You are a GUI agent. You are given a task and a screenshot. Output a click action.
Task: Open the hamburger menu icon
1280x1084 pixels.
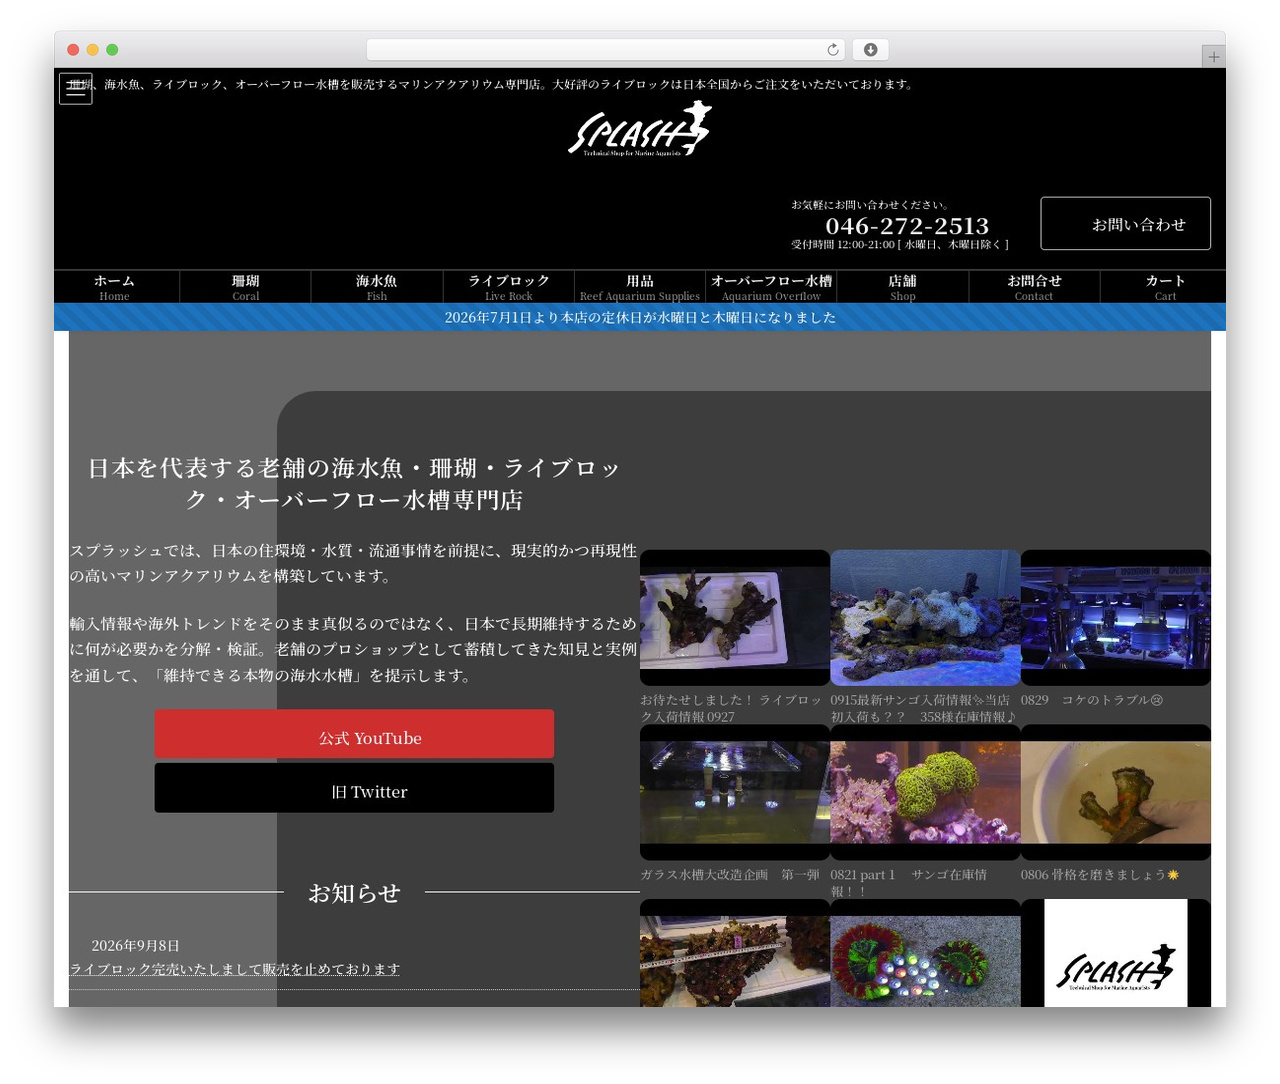tap(76, 89)
